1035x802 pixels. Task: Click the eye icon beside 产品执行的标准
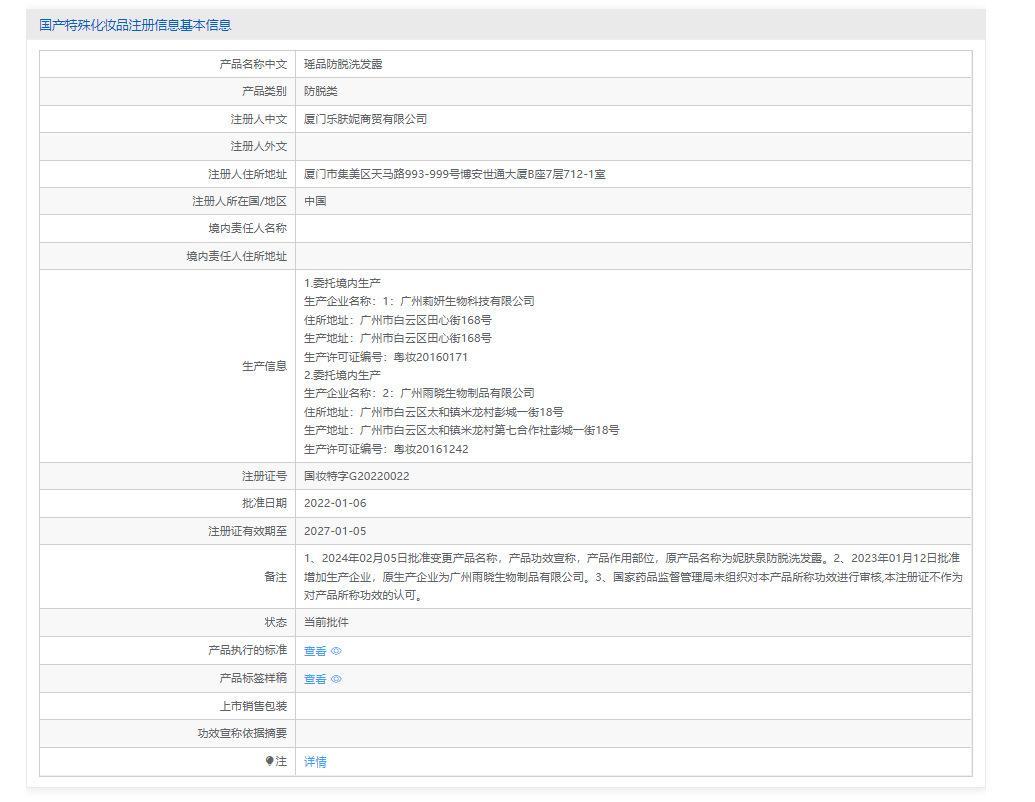coord(337,651)
